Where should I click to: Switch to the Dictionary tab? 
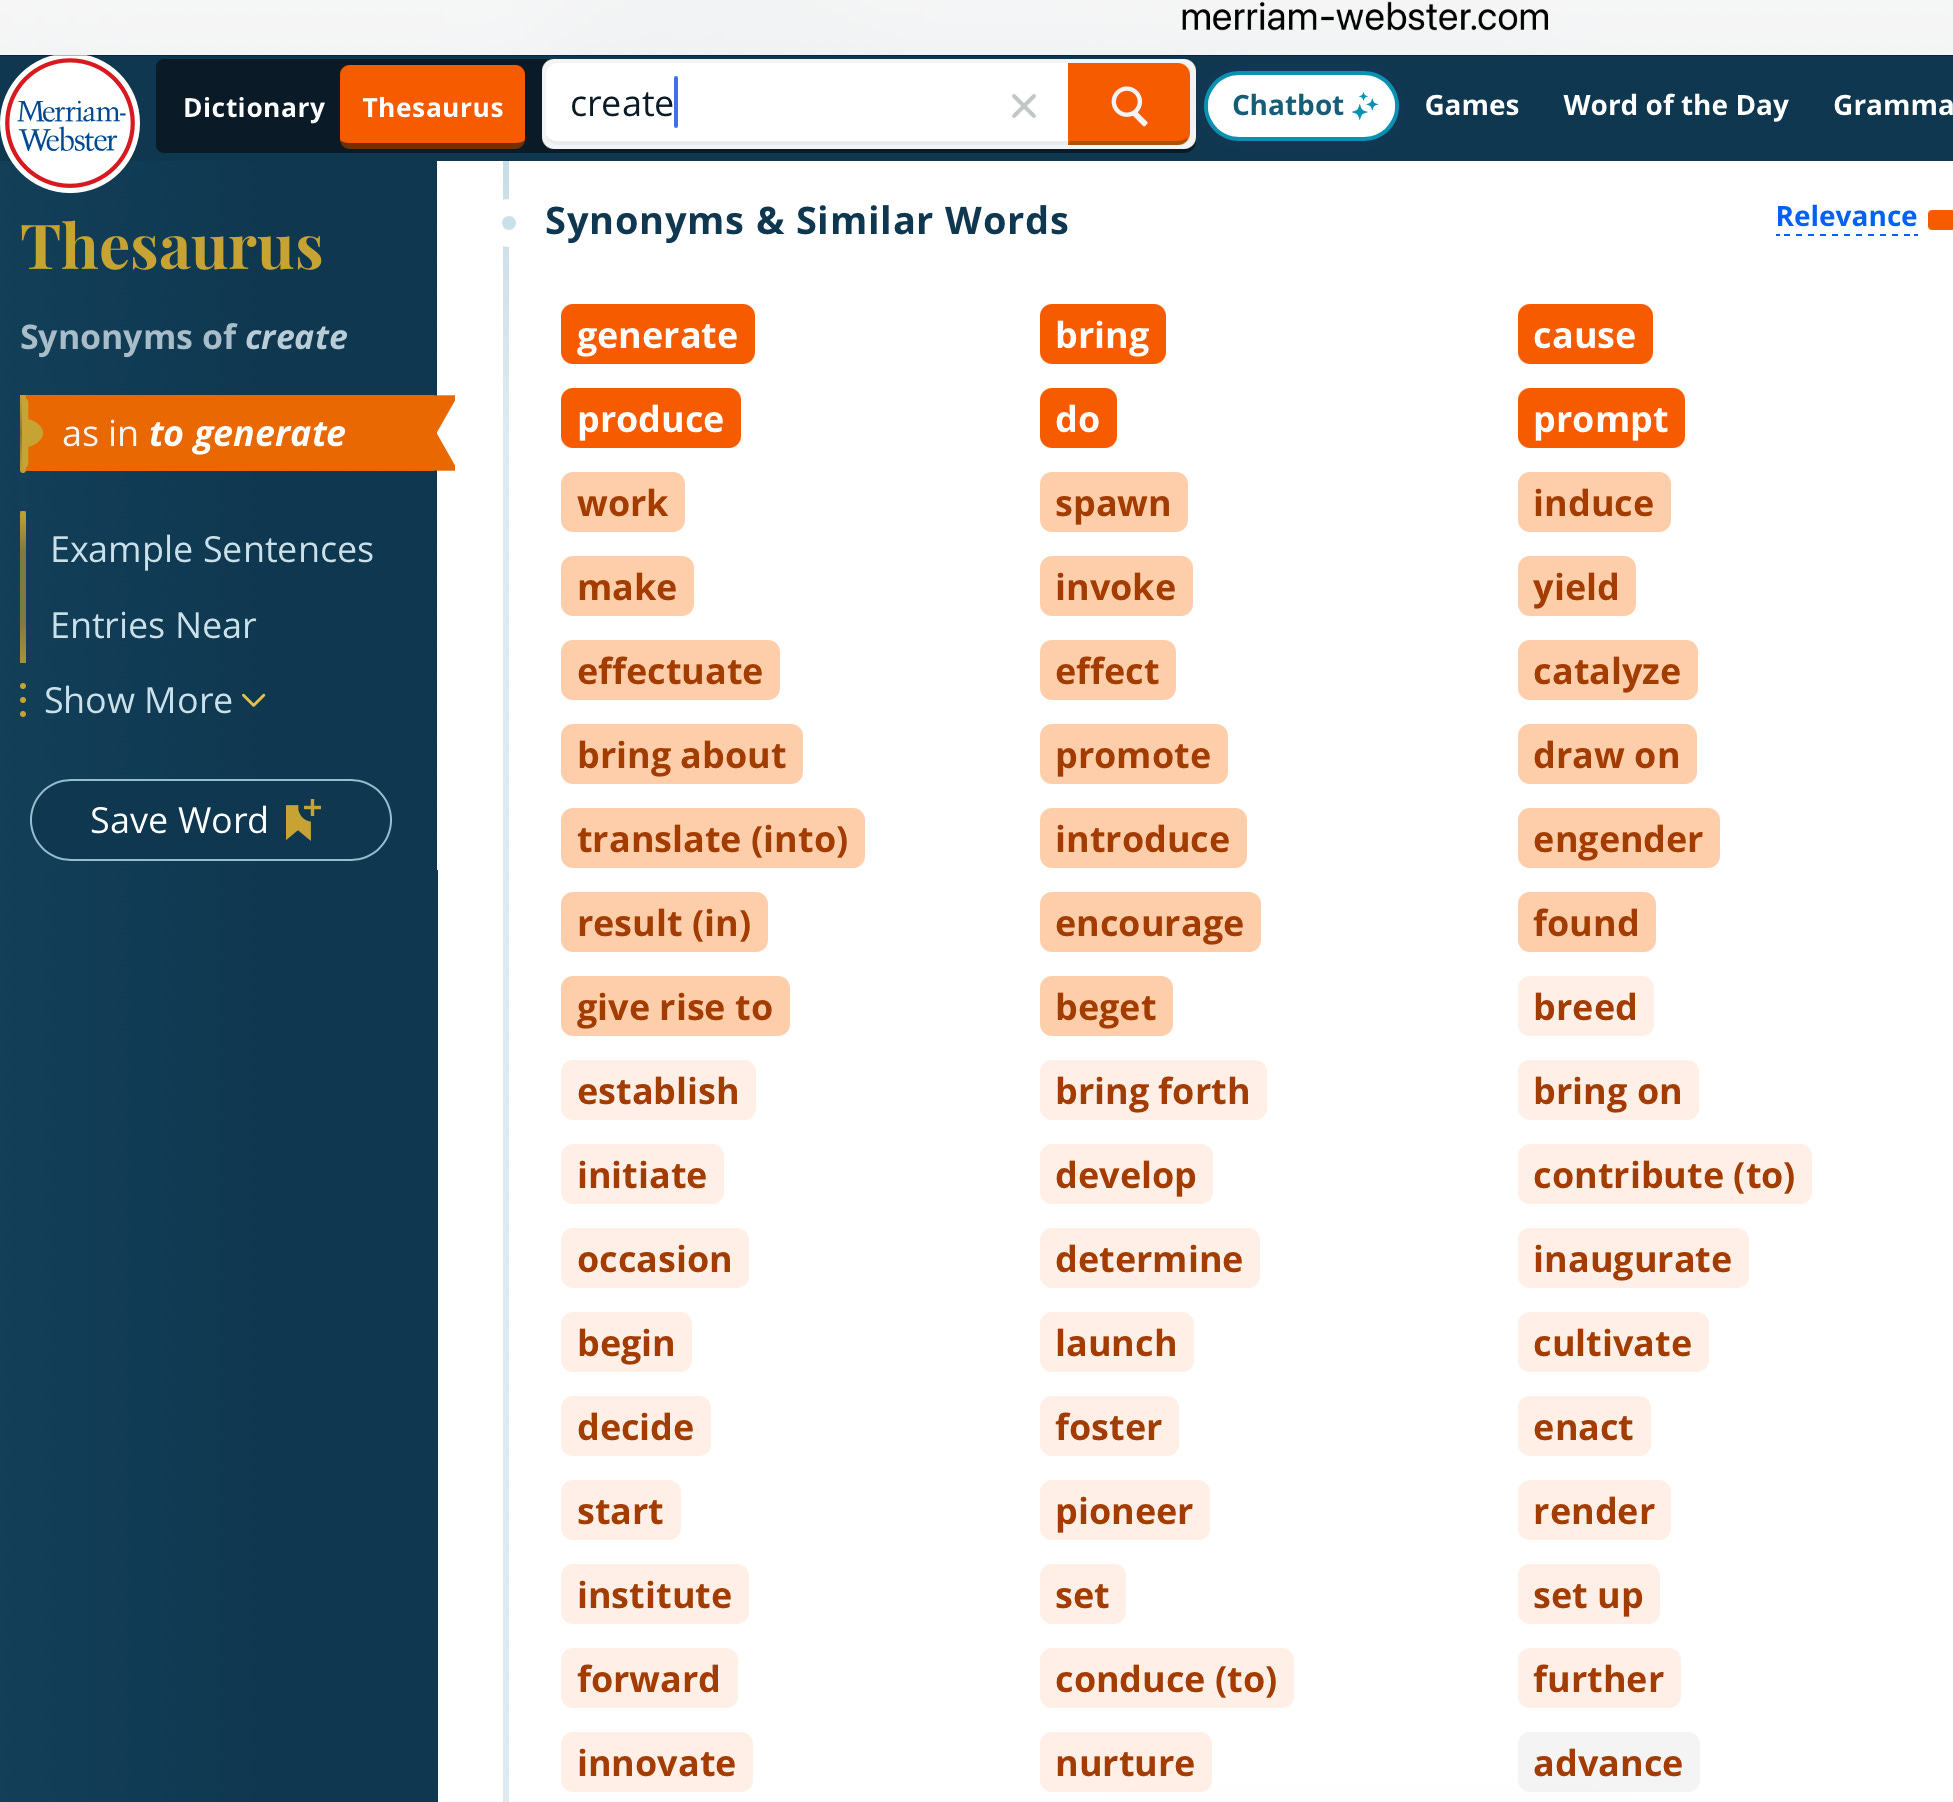tap(254, 107)
